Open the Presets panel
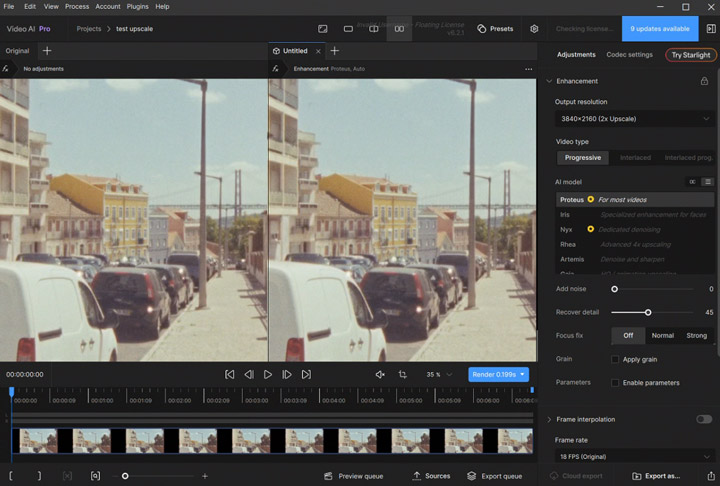 pyautogui.click(x=495, y=29)
